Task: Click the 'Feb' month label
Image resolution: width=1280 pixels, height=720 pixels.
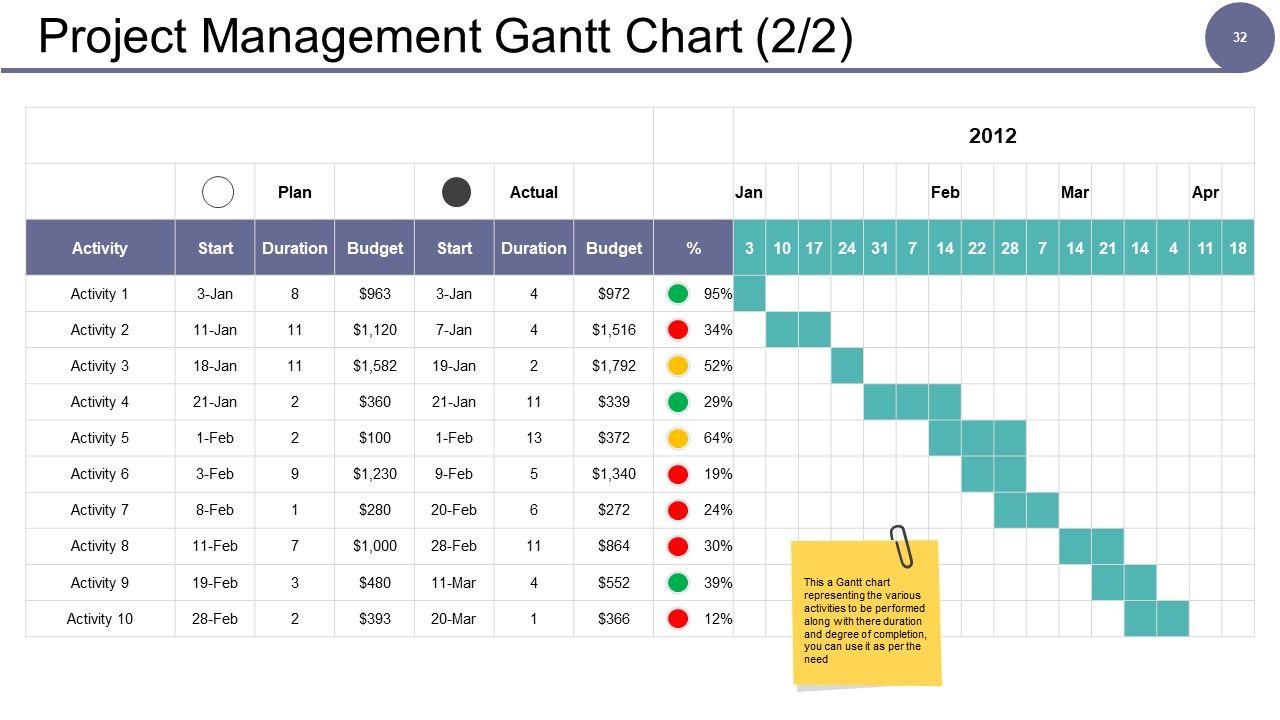Action: 945,192
